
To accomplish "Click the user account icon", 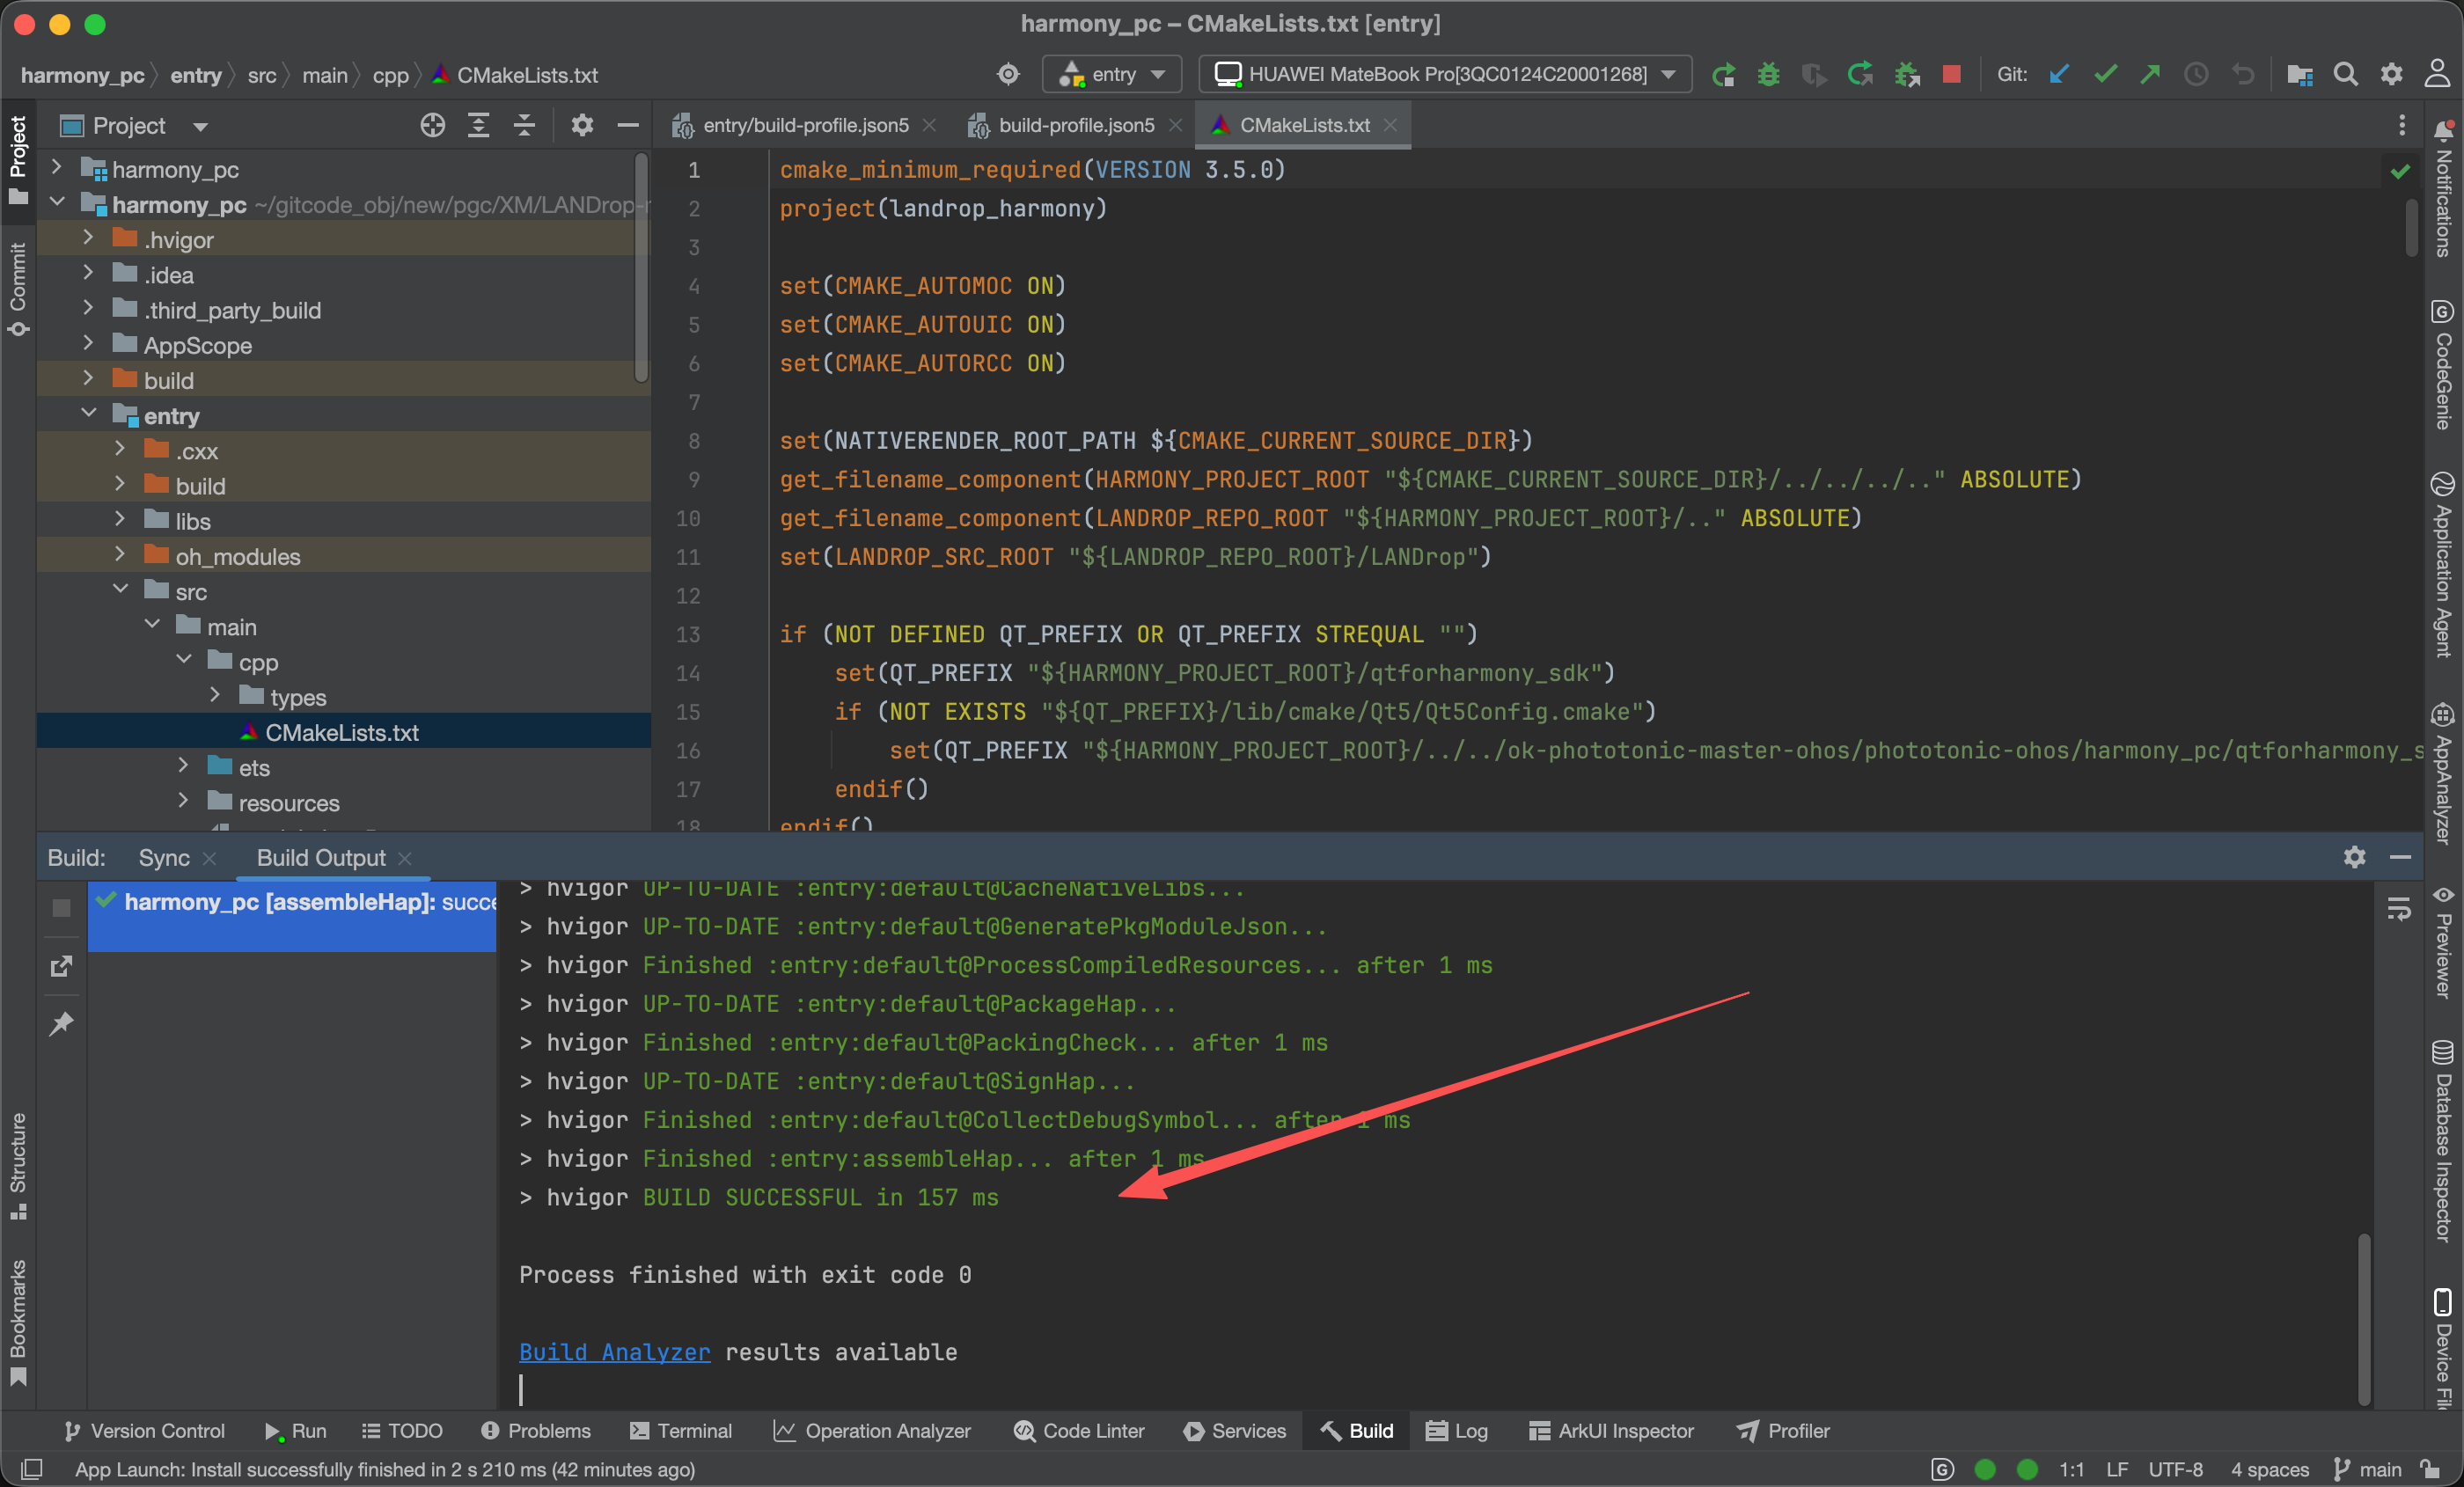I will (2438, 75).
